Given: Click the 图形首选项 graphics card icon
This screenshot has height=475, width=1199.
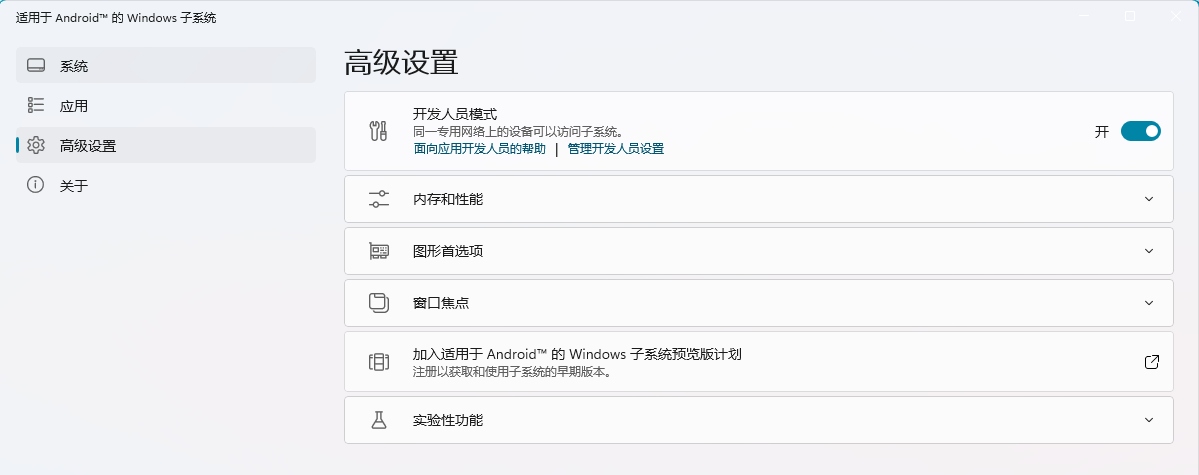Looking at the screenshot, I should (379, 251).
